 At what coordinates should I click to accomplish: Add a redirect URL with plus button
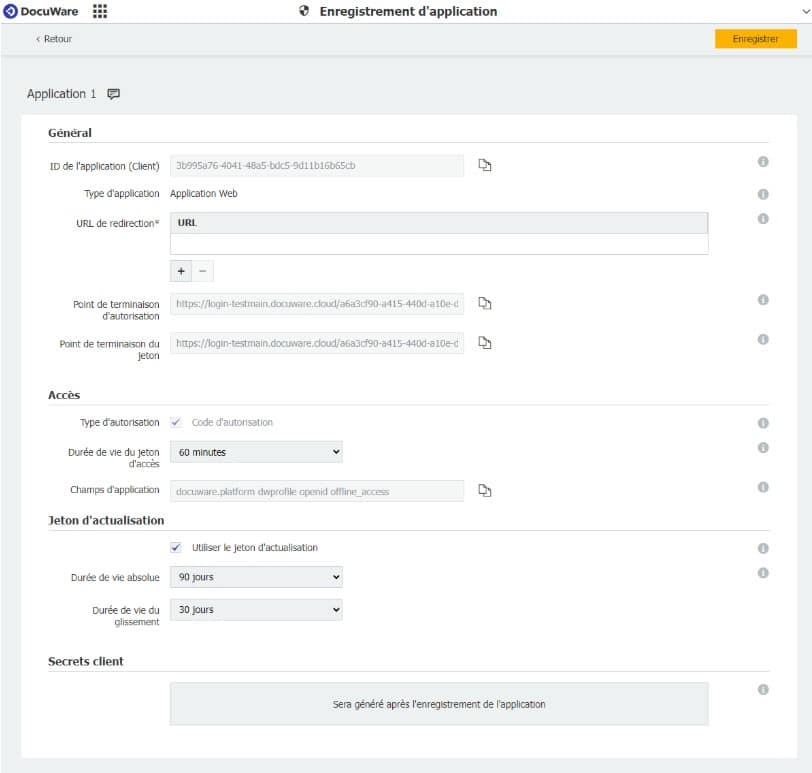[x=181, y=271]
